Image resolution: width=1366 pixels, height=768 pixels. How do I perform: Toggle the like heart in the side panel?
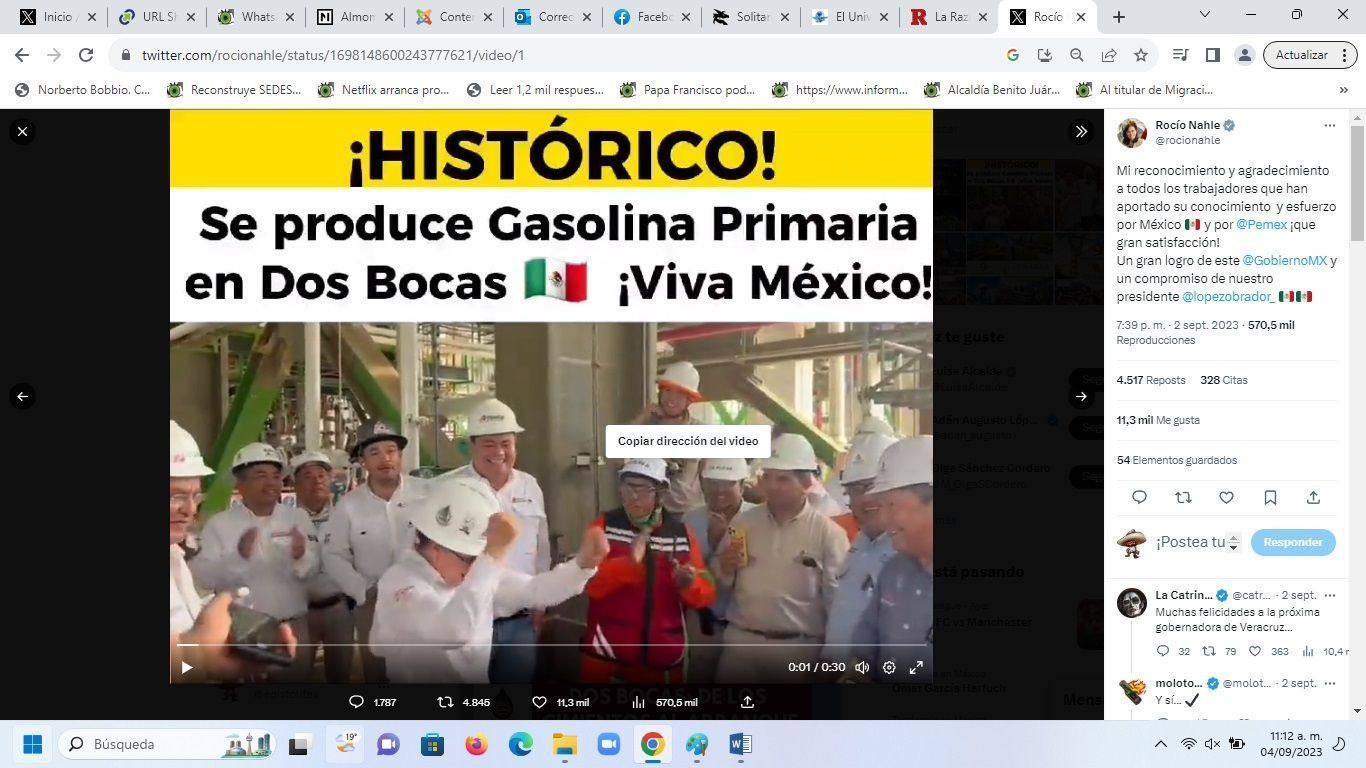tap(1226, 497)
